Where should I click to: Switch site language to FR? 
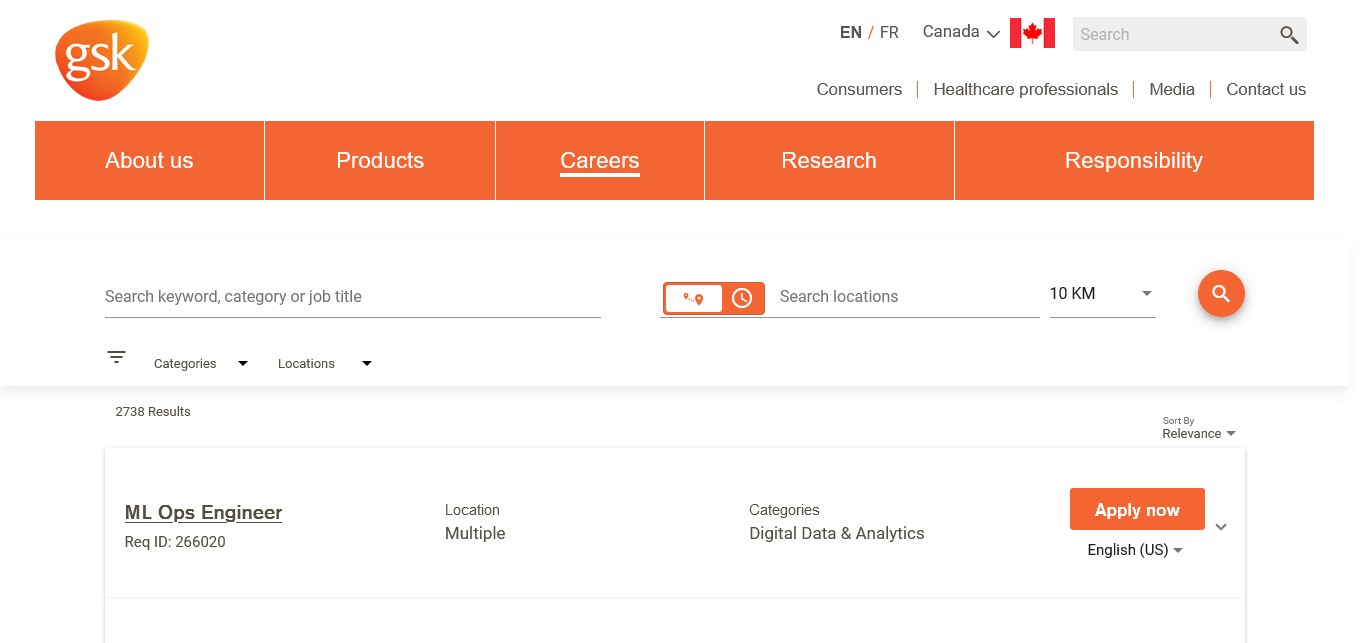coord(889,33)
